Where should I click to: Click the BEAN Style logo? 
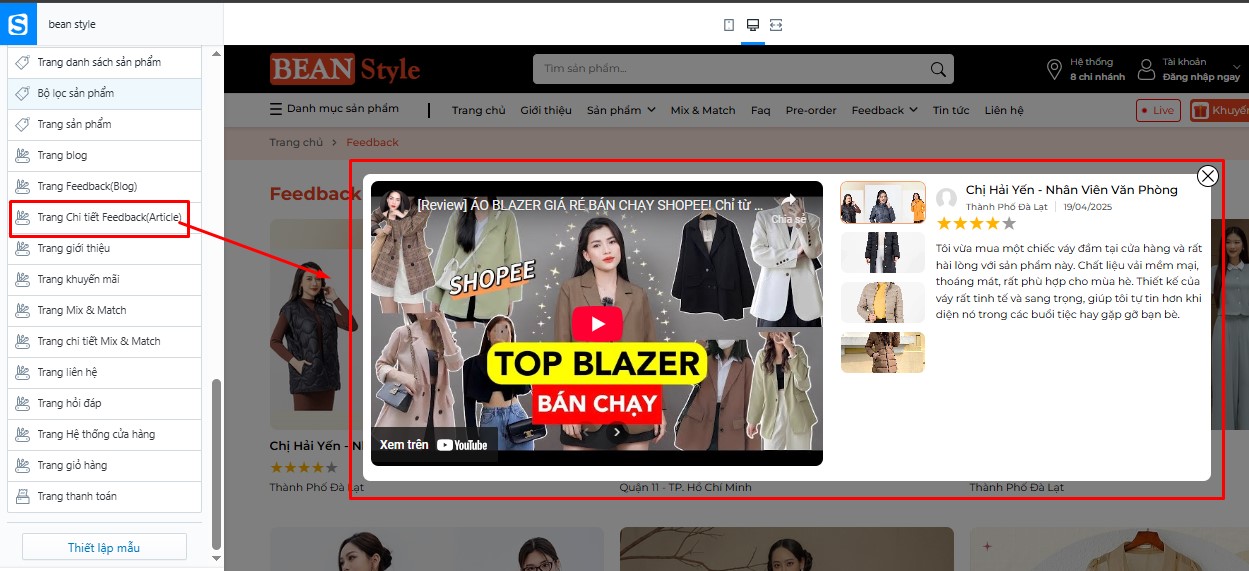point(345,69)
